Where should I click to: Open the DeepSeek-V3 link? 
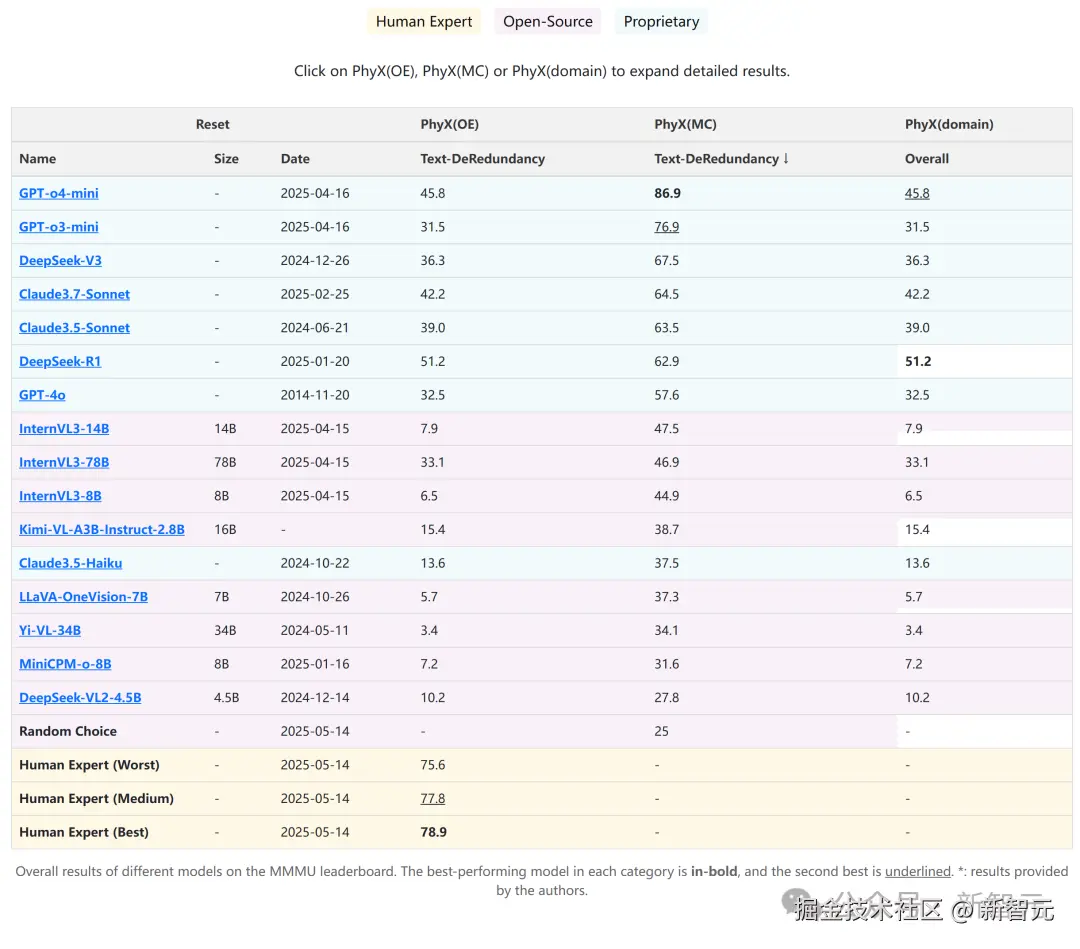[61, 261]
